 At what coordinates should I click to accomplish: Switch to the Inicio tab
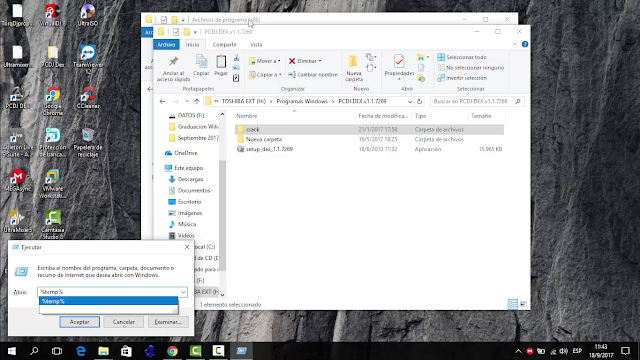click(193, 44)
